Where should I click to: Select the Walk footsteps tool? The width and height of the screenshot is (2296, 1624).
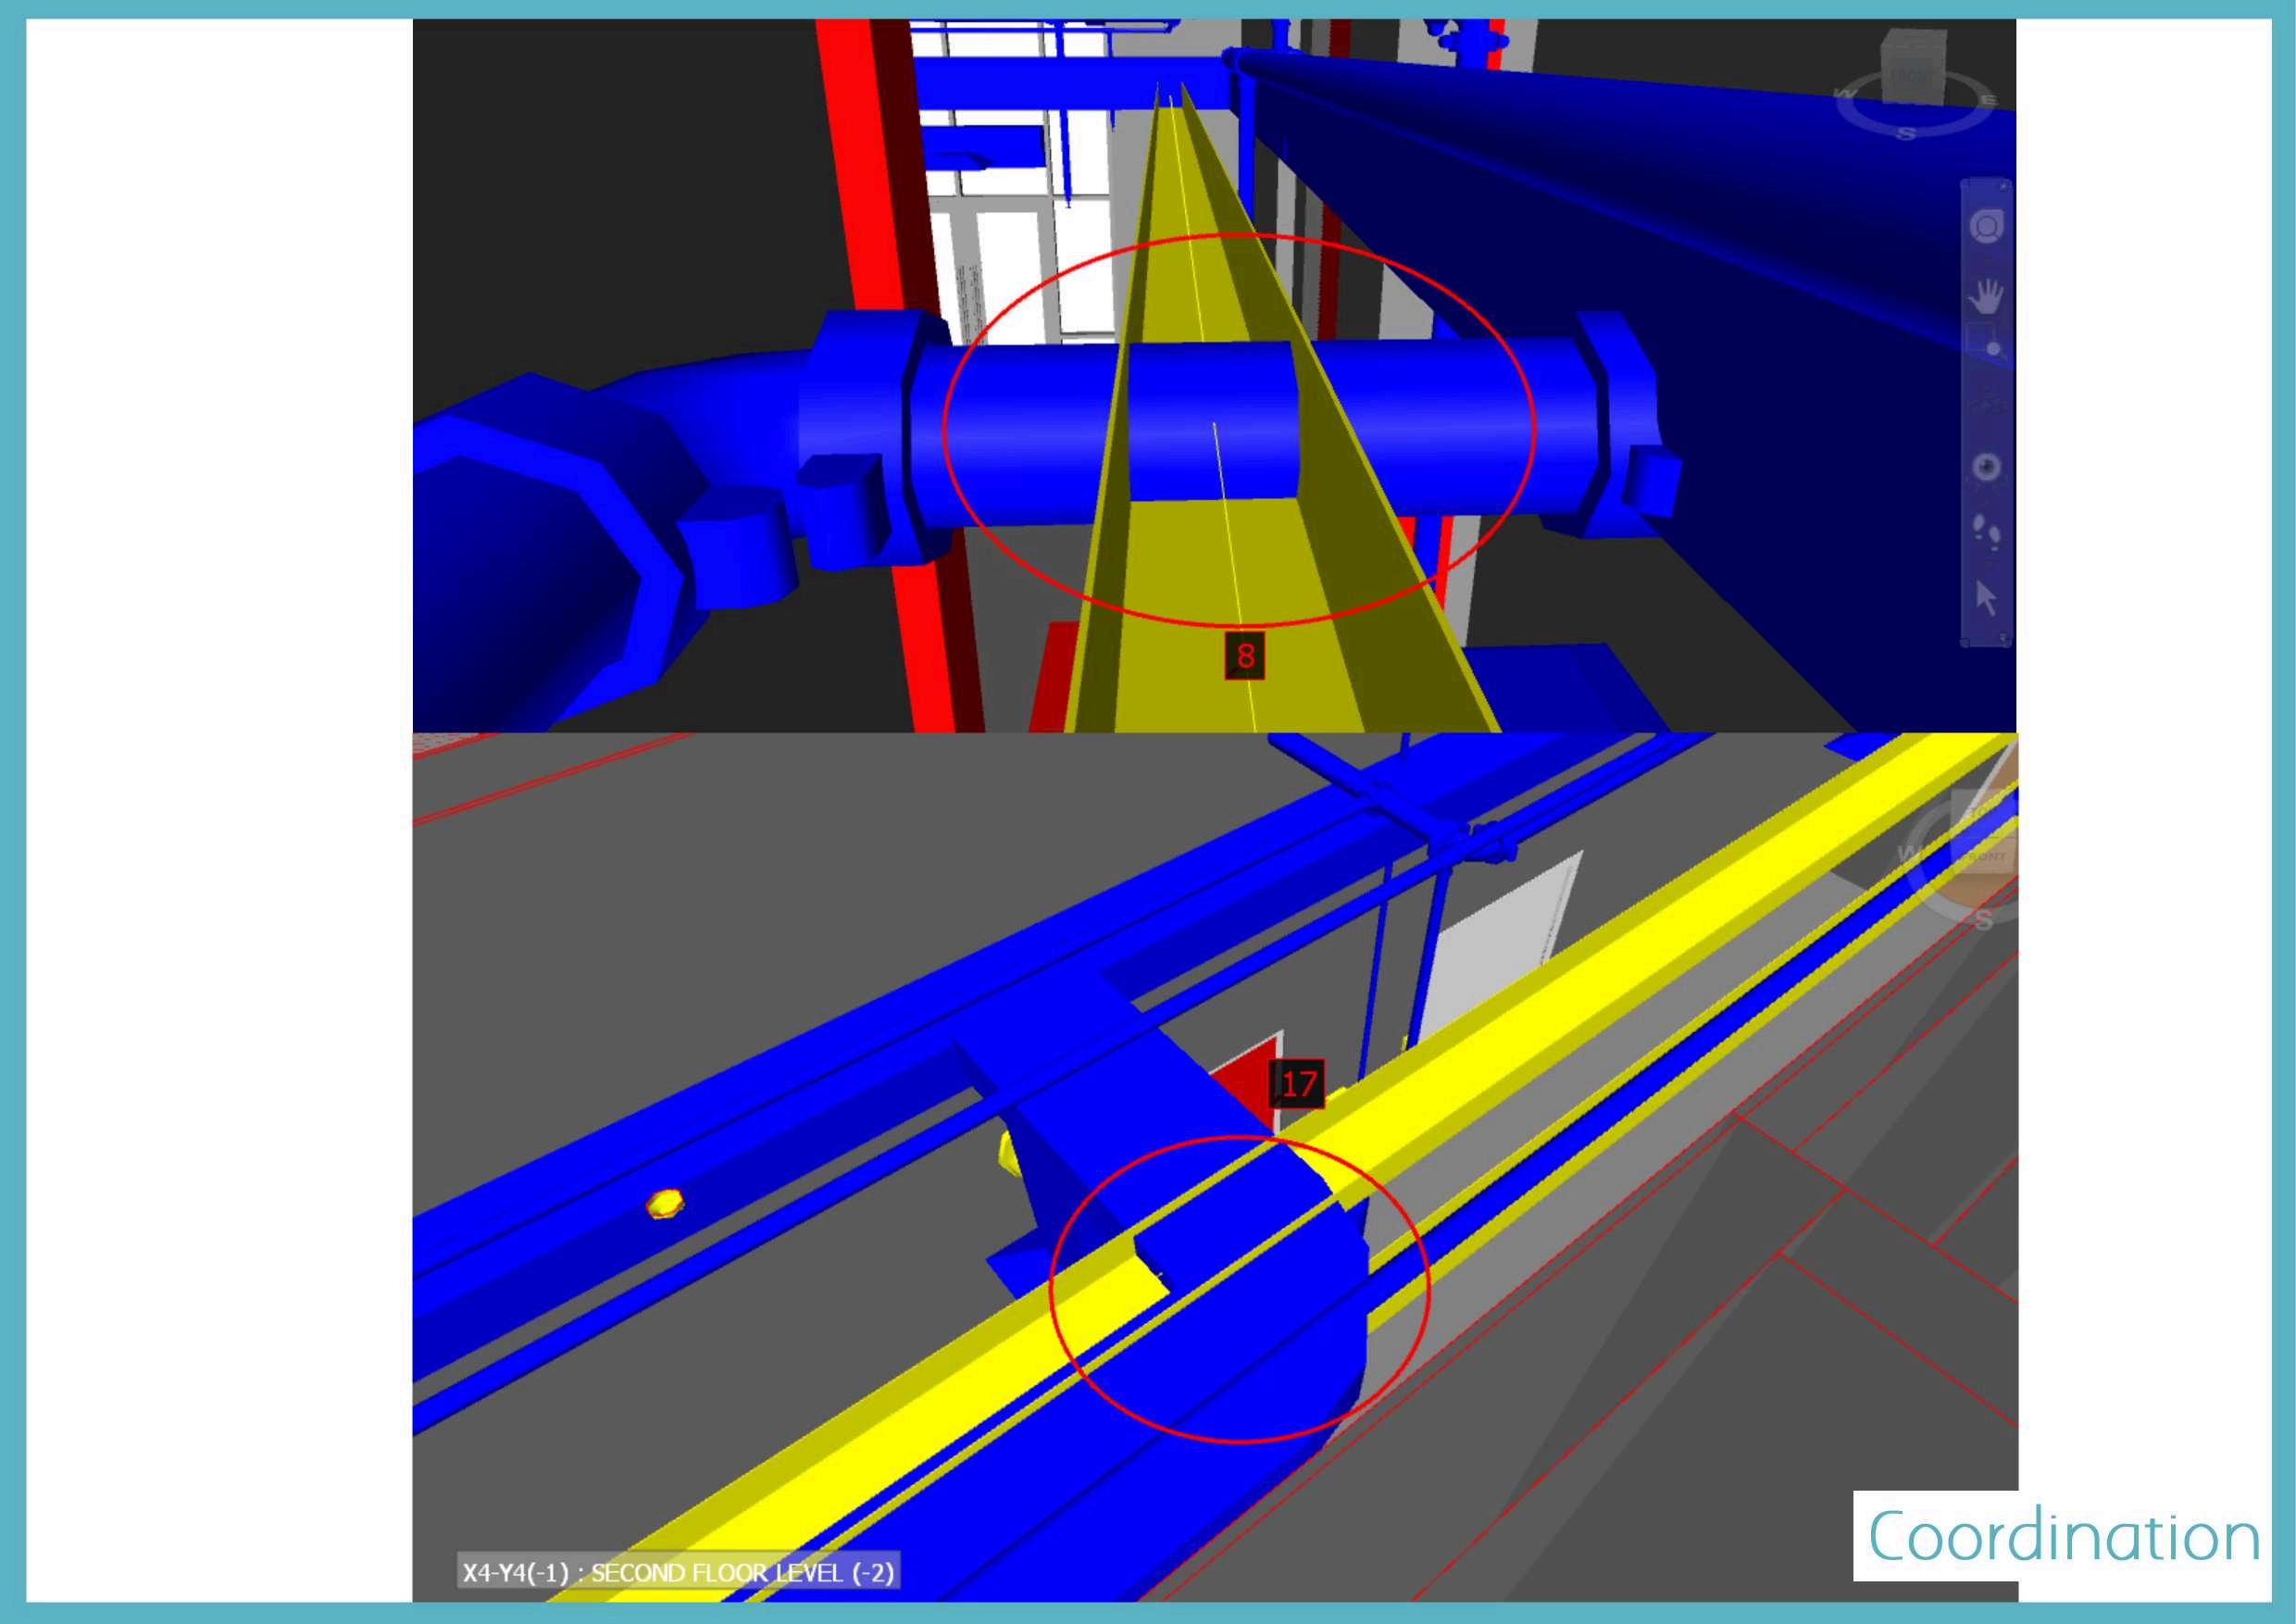coord(1986,531)
